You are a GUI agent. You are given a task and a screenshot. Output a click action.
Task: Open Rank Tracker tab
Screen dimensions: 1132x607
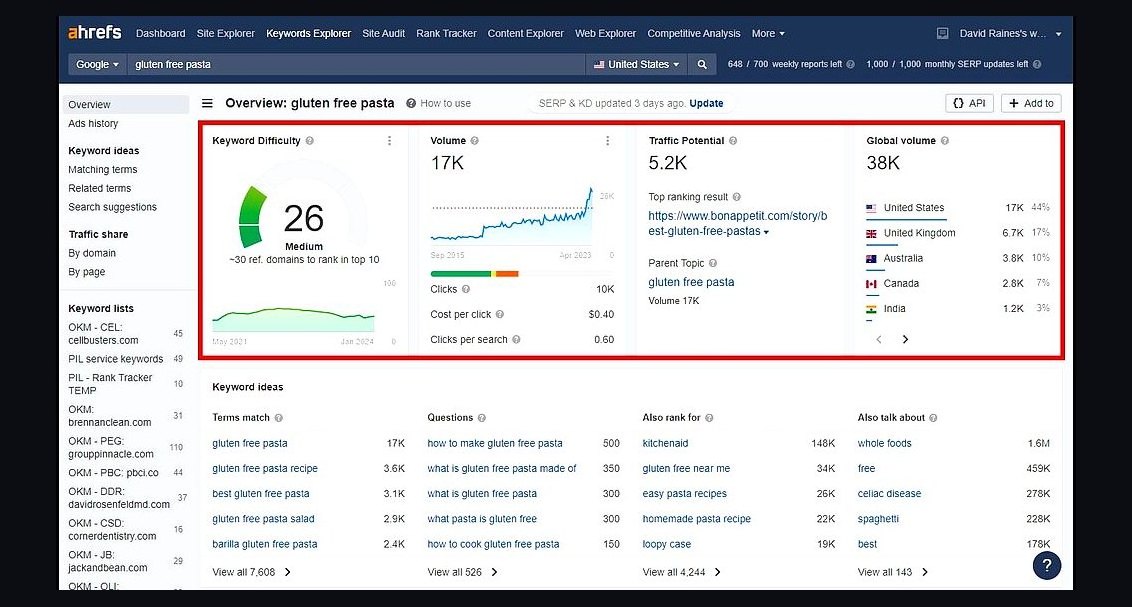point(446,33)
